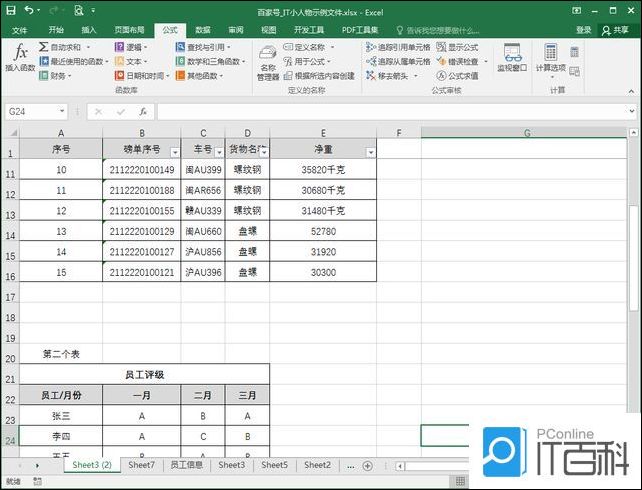Viewport: 642px width, 490px height.
Task: Open Recently Used functions (最近使用的函数)
Action: (73, 61)
